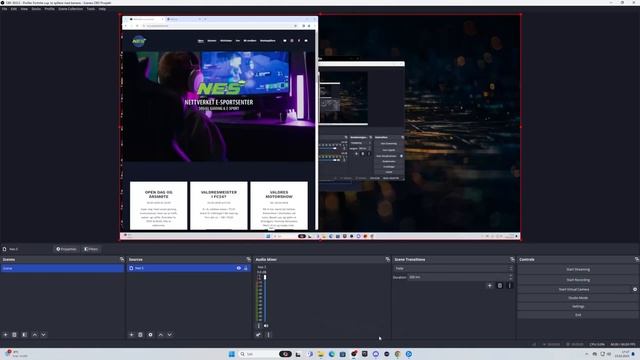Click Start Virtual Camera

[x=574, y=289]
